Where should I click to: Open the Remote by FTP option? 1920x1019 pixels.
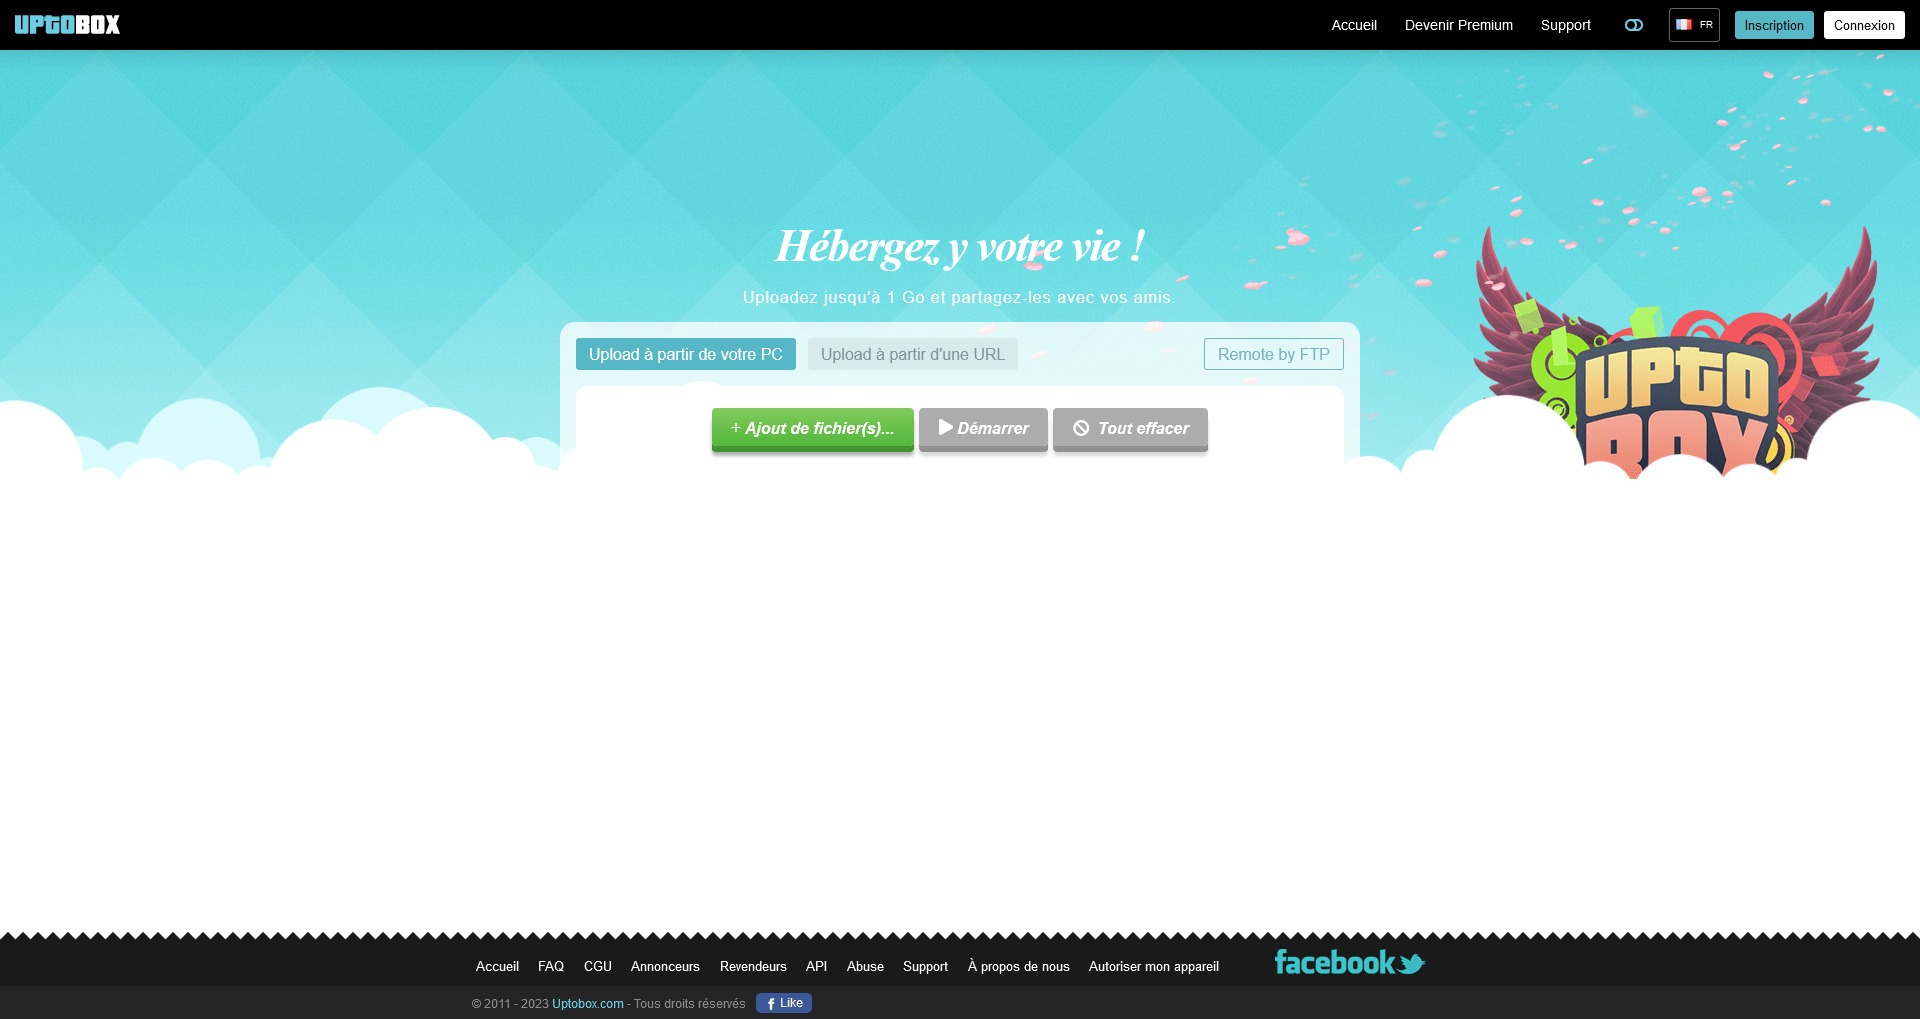pos(1274,354)
